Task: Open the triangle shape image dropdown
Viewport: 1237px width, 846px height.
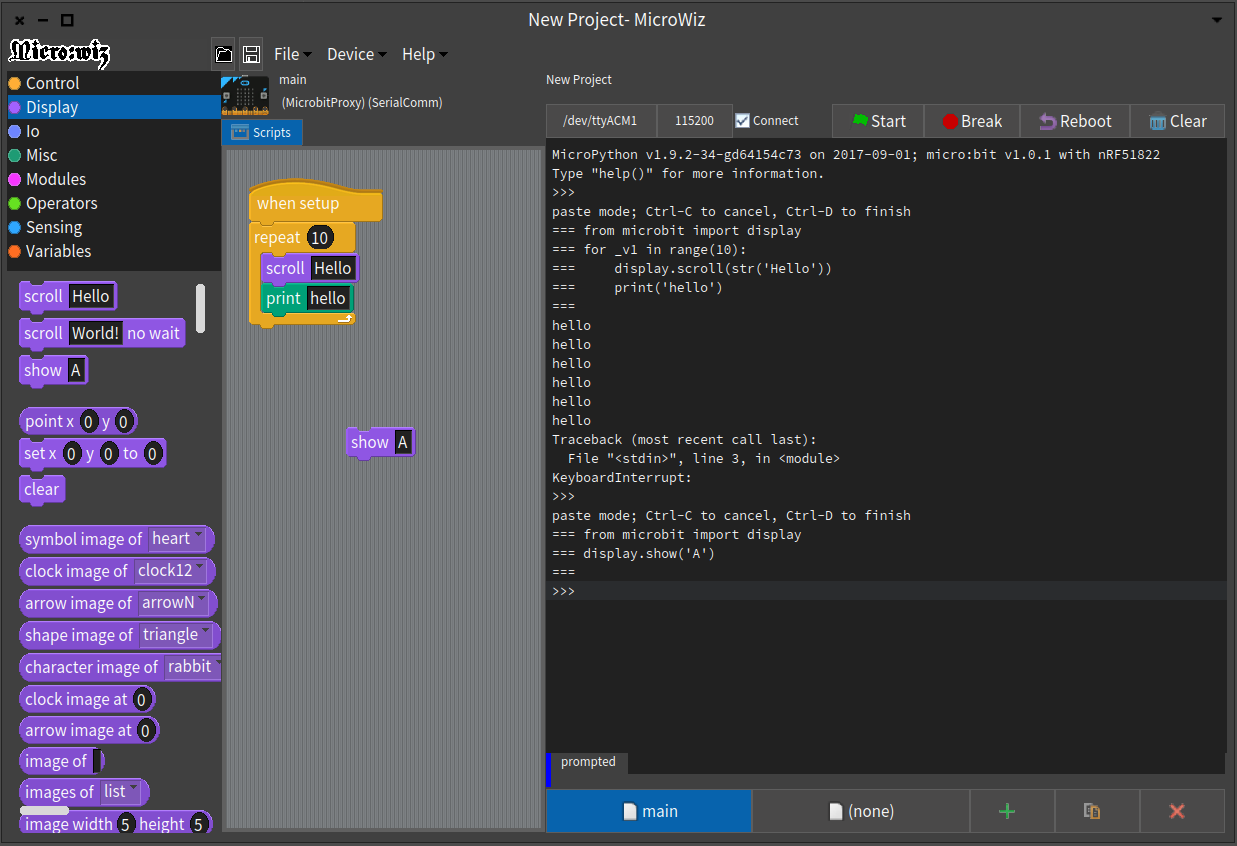Action: tap(177, 635)
